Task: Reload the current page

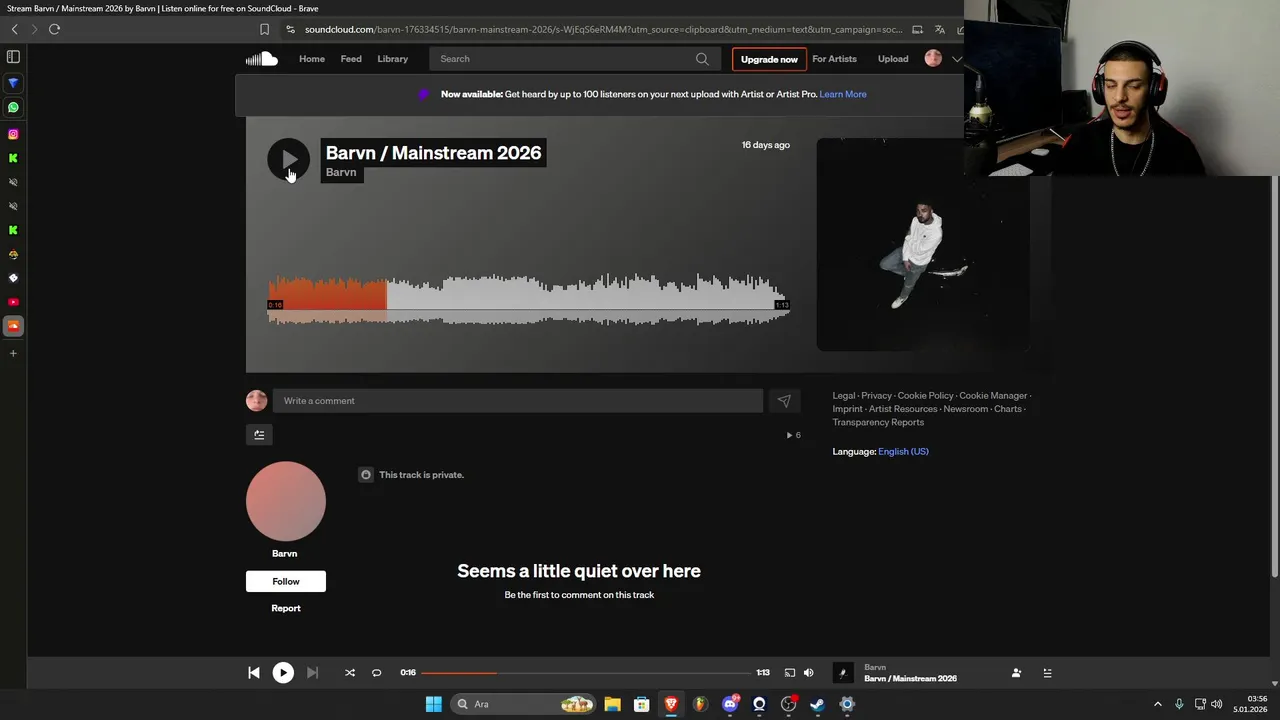Action: 54,29
